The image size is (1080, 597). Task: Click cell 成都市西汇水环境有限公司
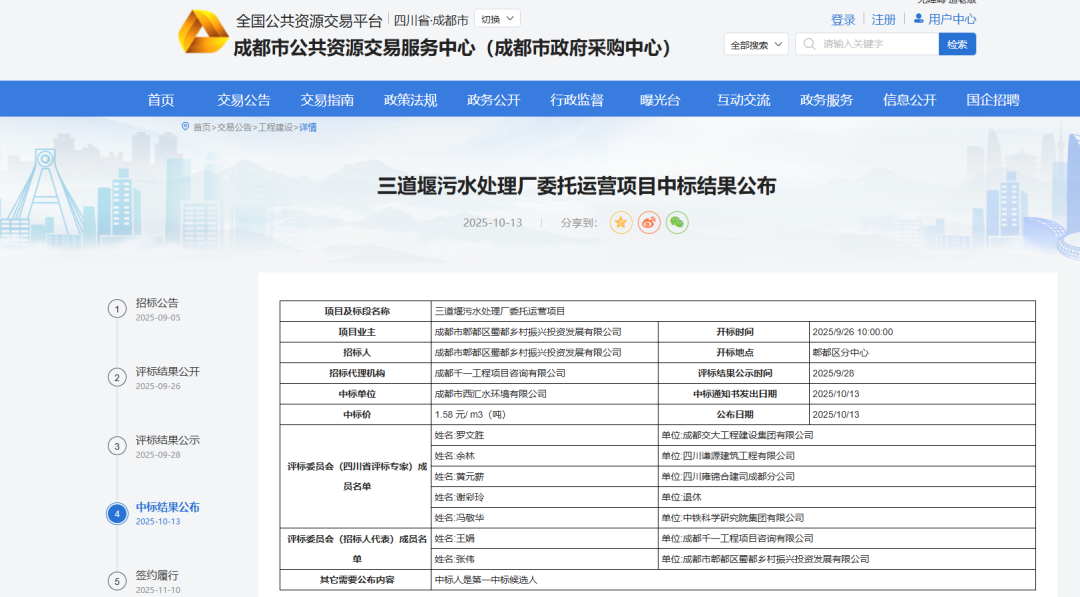tap(544, 394)
